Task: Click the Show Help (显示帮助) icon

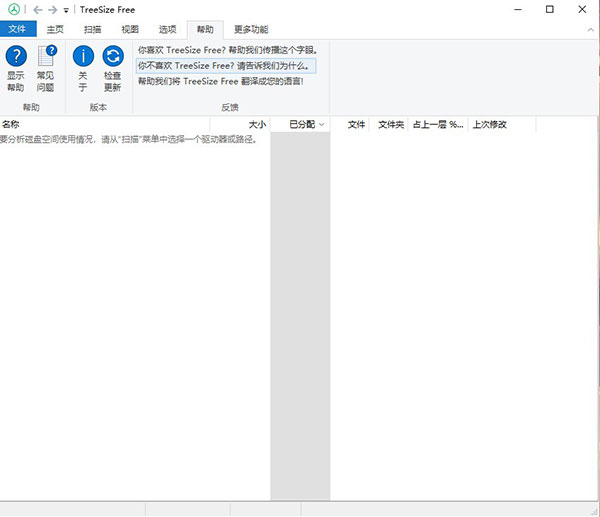Action: pyautogui.click(x=16, y=56)
